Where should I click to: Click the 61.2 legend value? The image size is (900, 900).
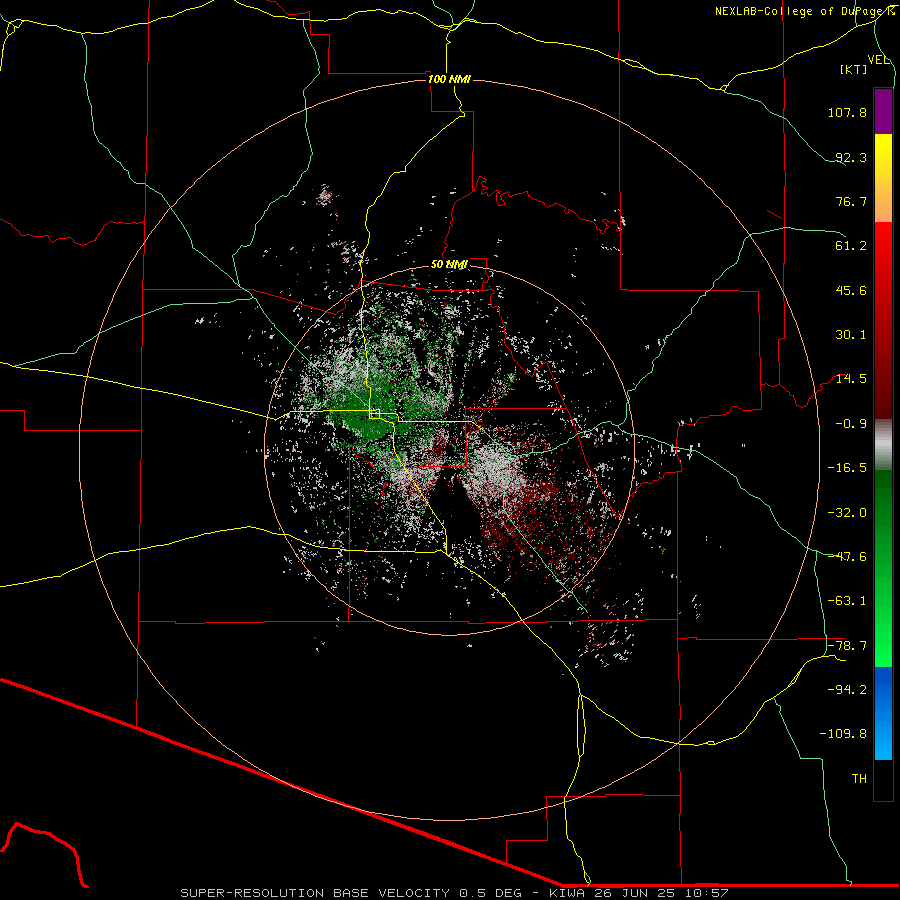(851, 246)
